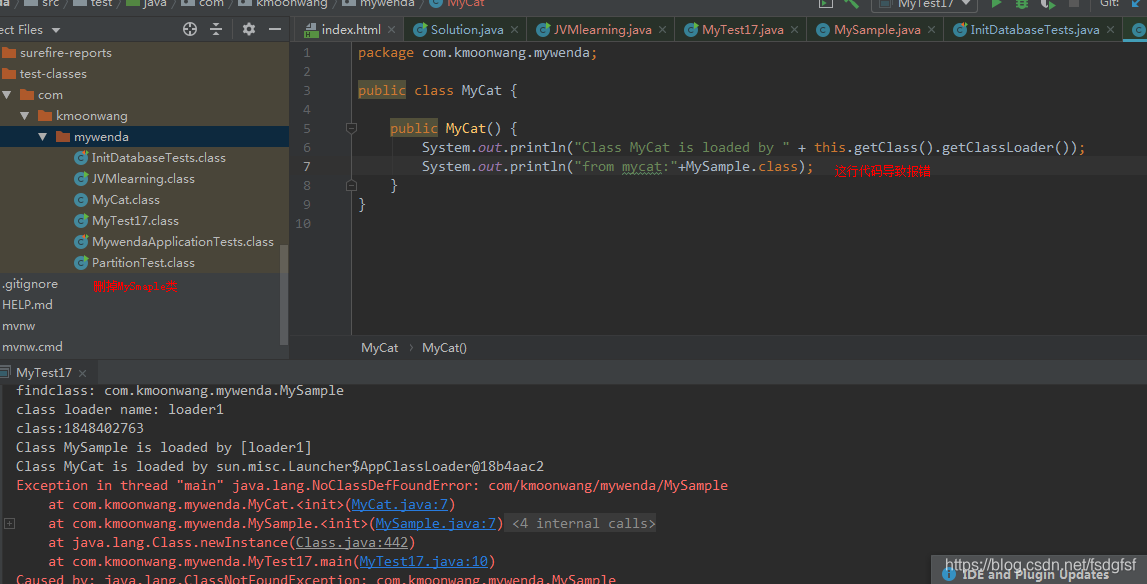Close the index.html editor tab
The image size is (1147, 584).
[391, 30]
